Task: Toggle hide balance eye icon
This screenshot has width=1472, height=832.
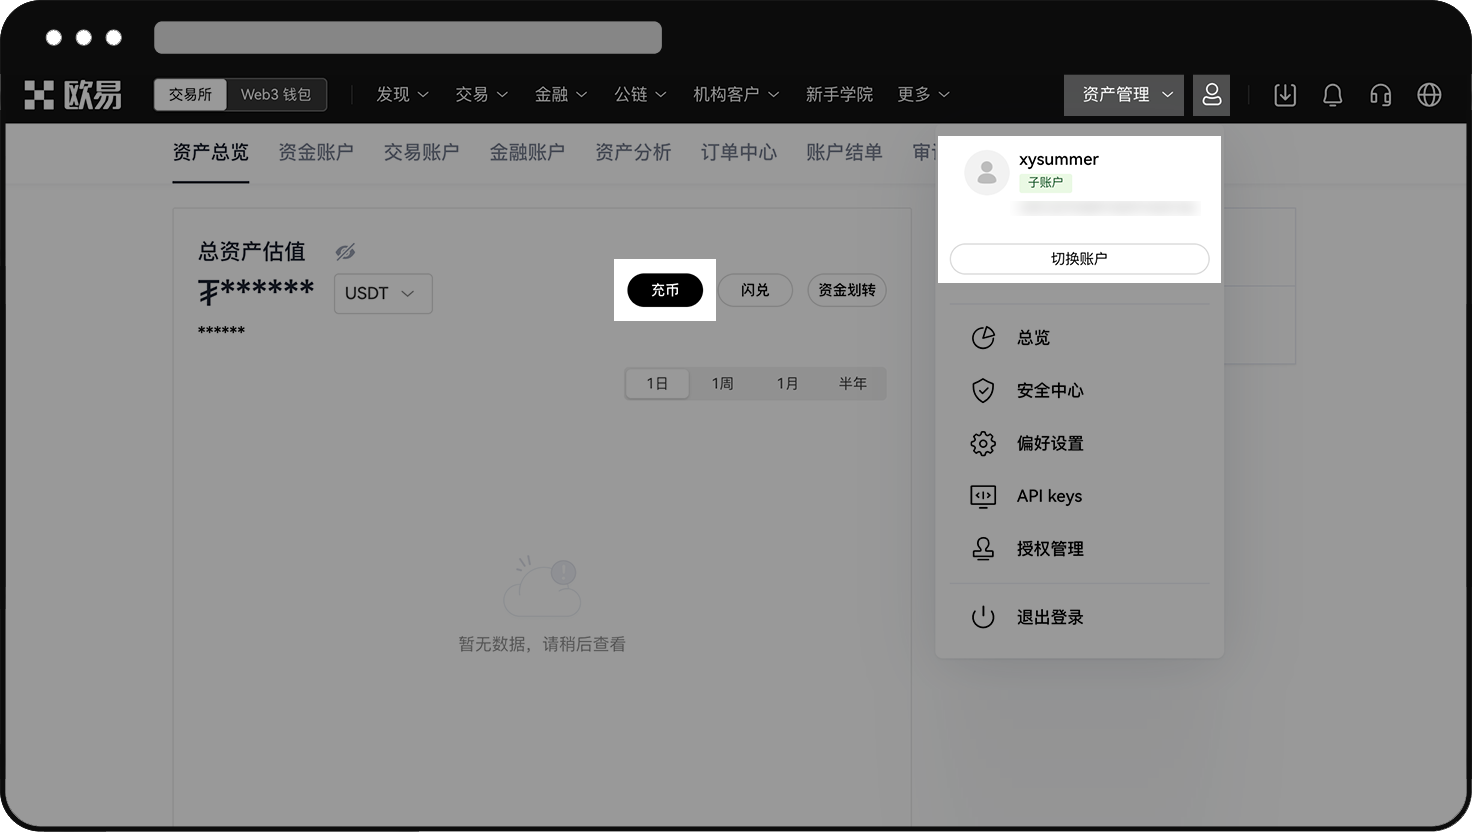Action: (x=345, y=252)
